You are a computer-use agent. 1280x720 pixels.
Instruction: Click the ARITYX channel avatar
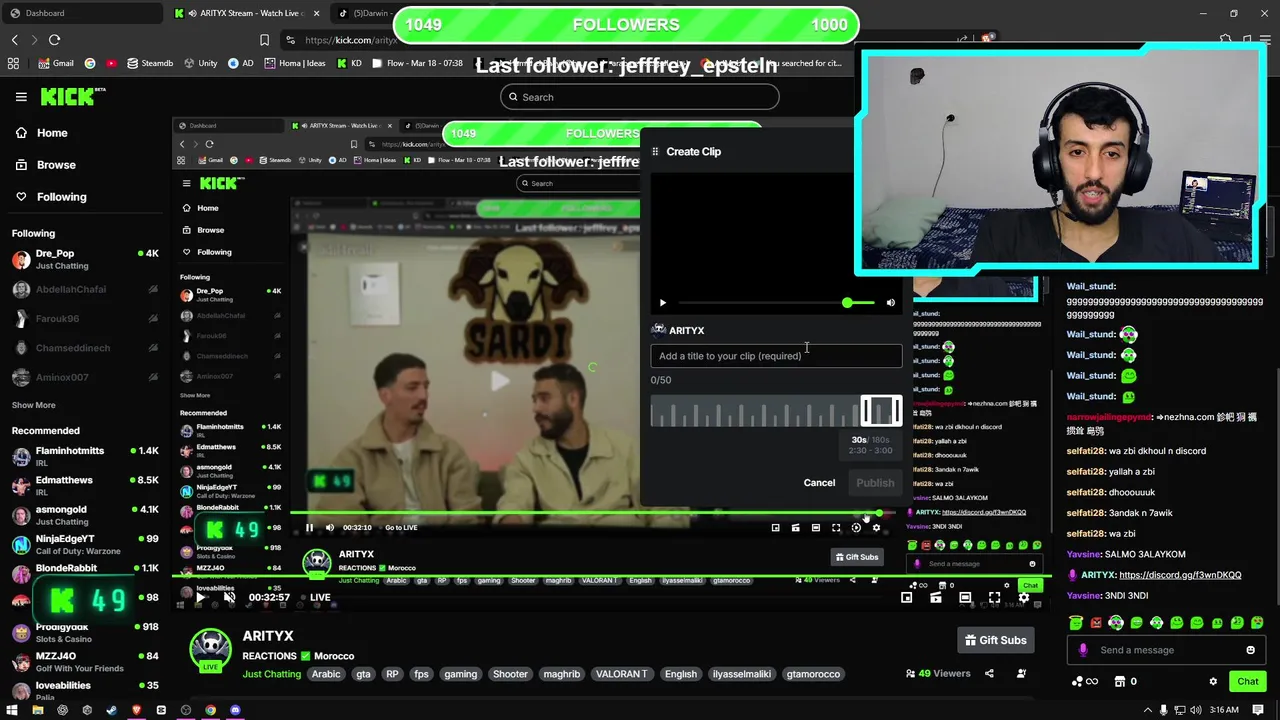pyautogui.click(x=211, y=650)
